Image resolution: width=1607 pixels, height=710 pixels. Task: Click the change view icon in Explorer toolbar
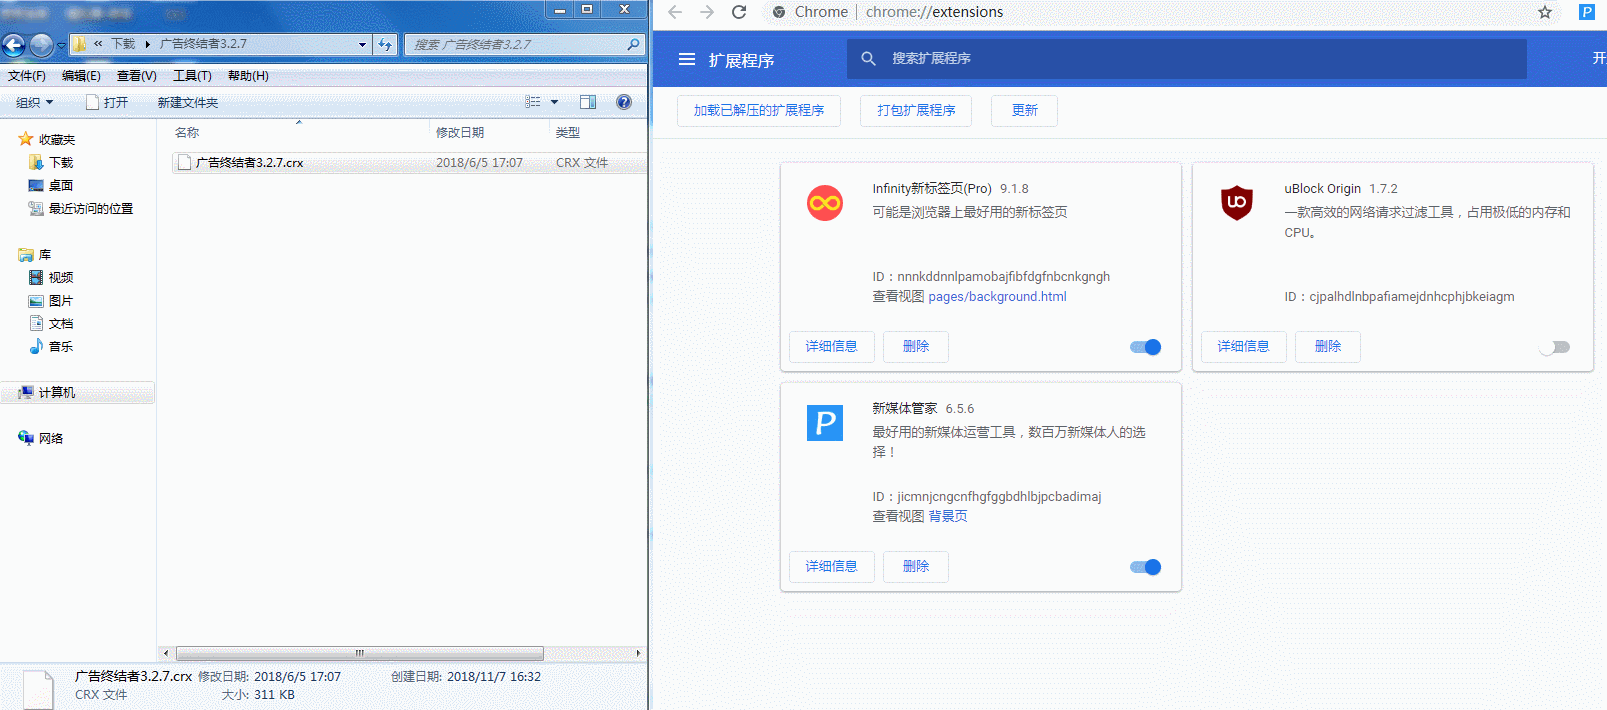533,102
